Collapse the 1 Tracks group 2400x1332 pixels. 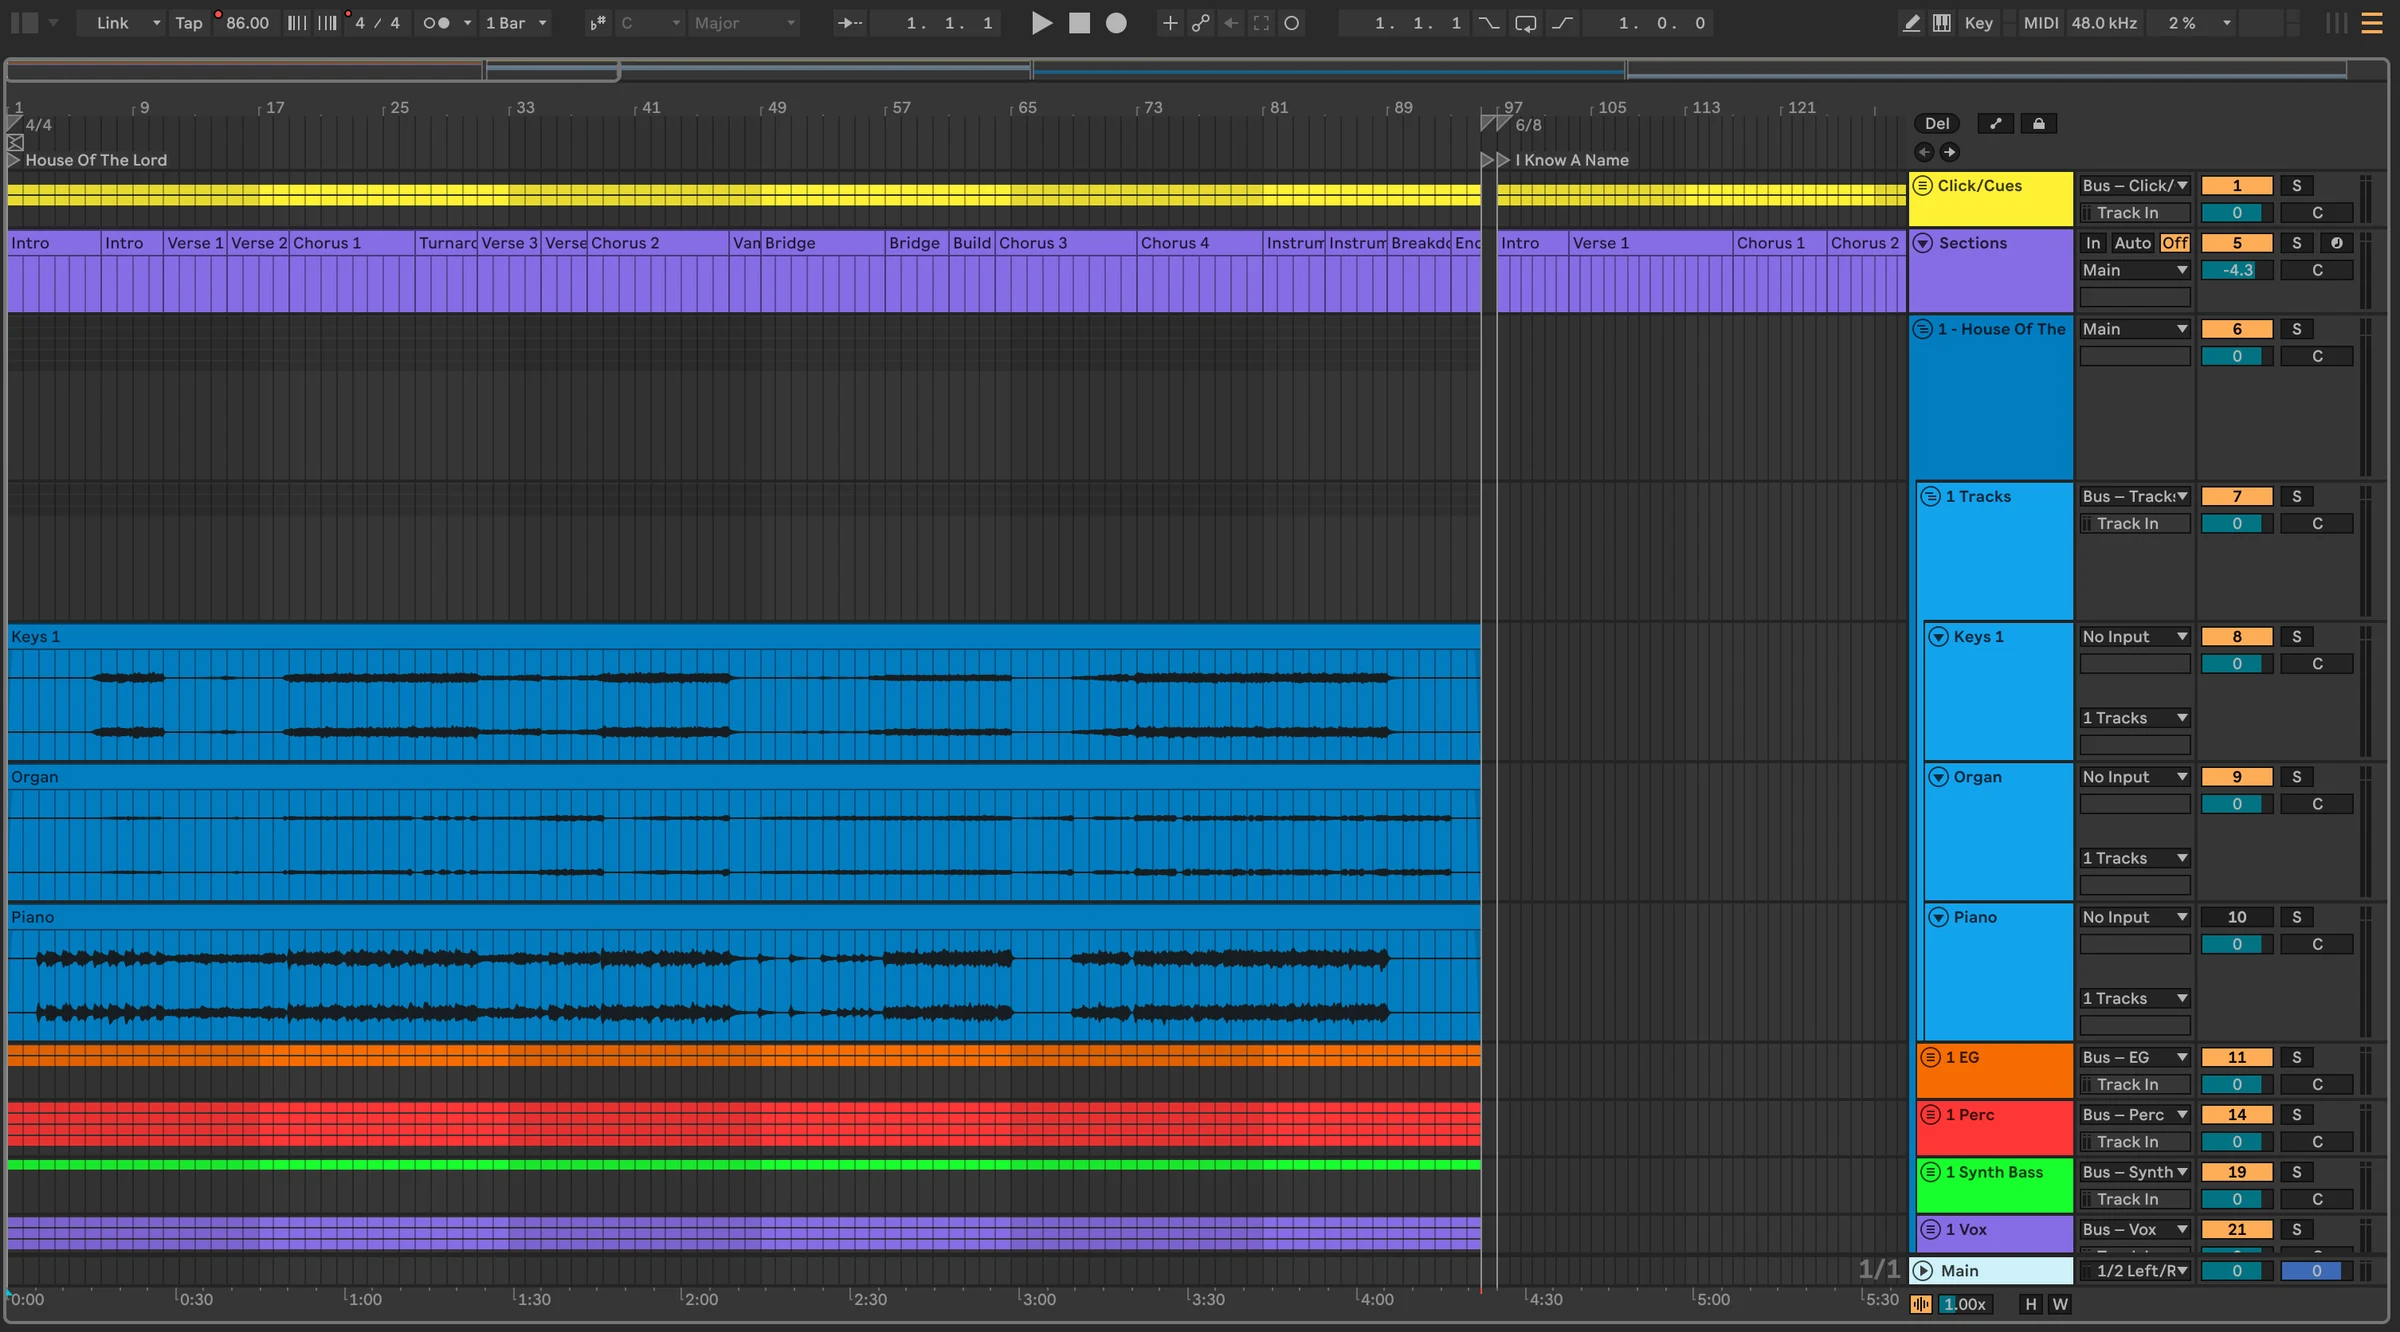pyautogui.click(x=1931, y=496)
